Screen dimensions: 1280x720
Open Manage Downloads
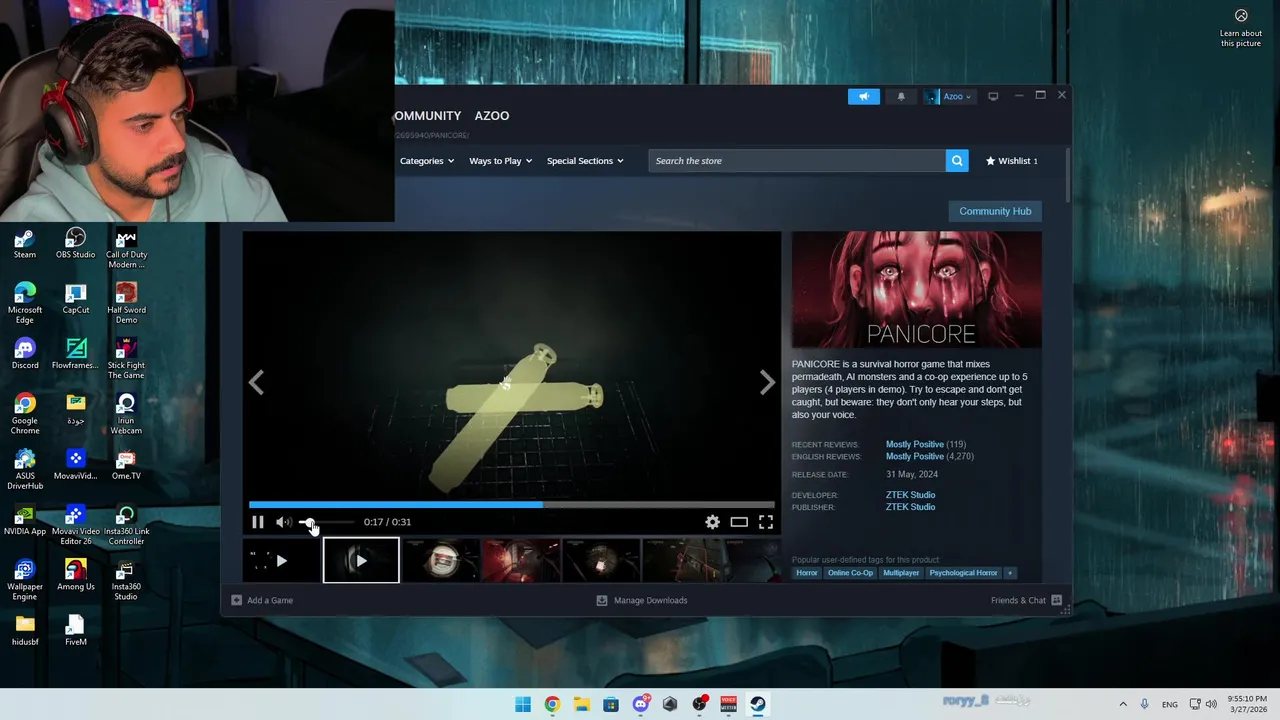coord(642,600)
